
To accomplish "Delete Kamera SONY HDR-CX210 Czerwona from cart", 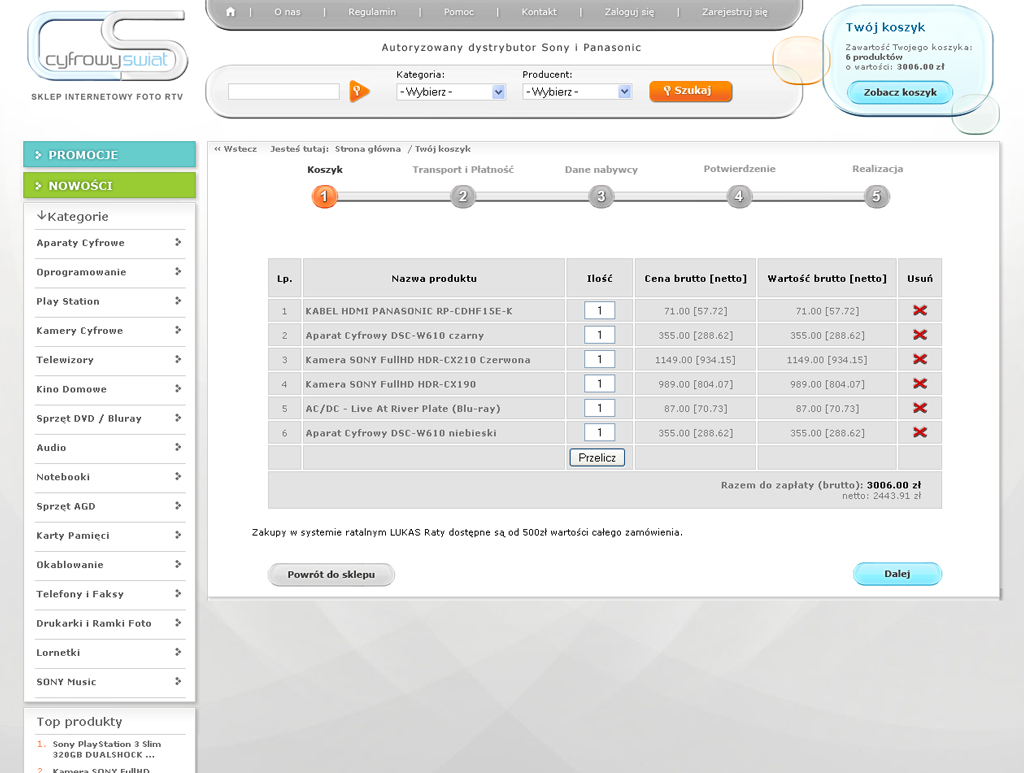I will 919,359.
